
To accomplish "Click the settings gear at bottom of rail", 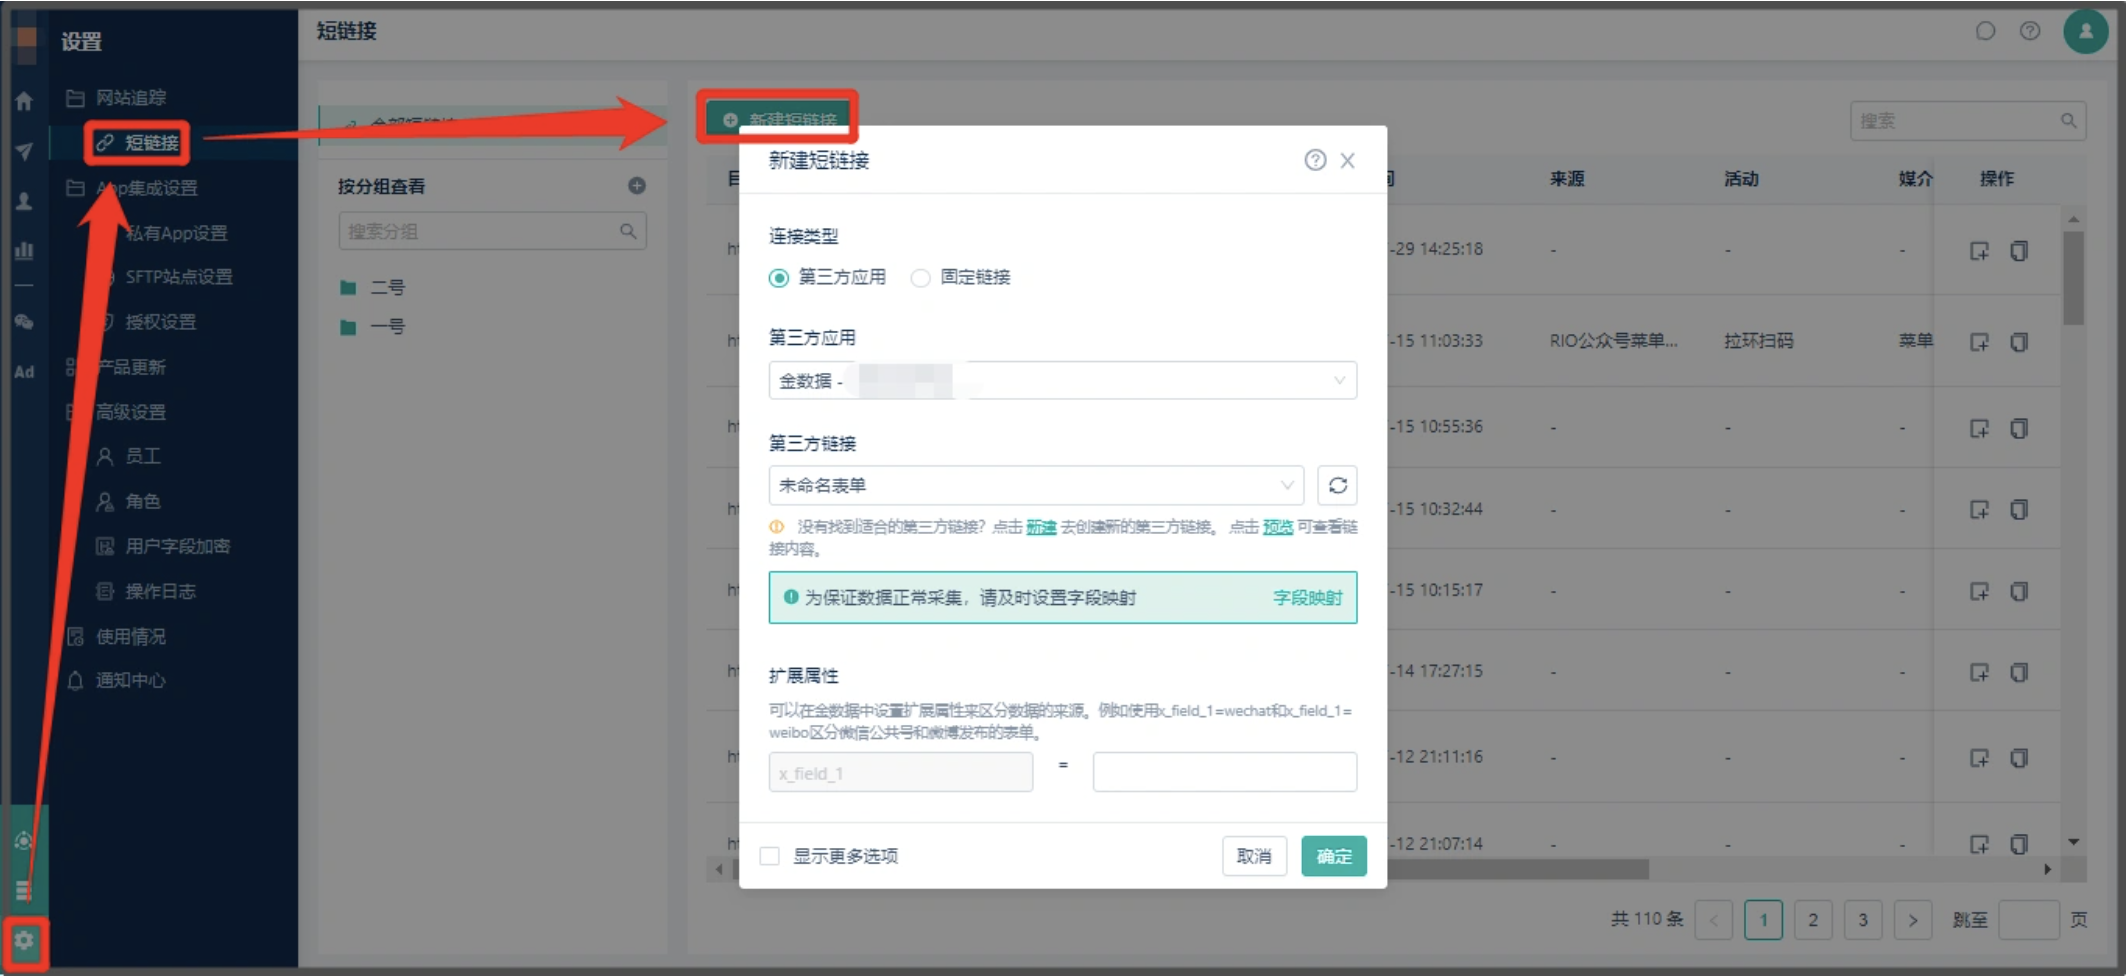I will coord(24,941).
